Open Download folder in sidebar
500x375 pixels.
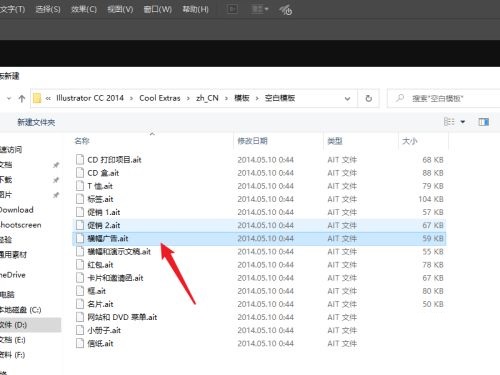point(17,210)
